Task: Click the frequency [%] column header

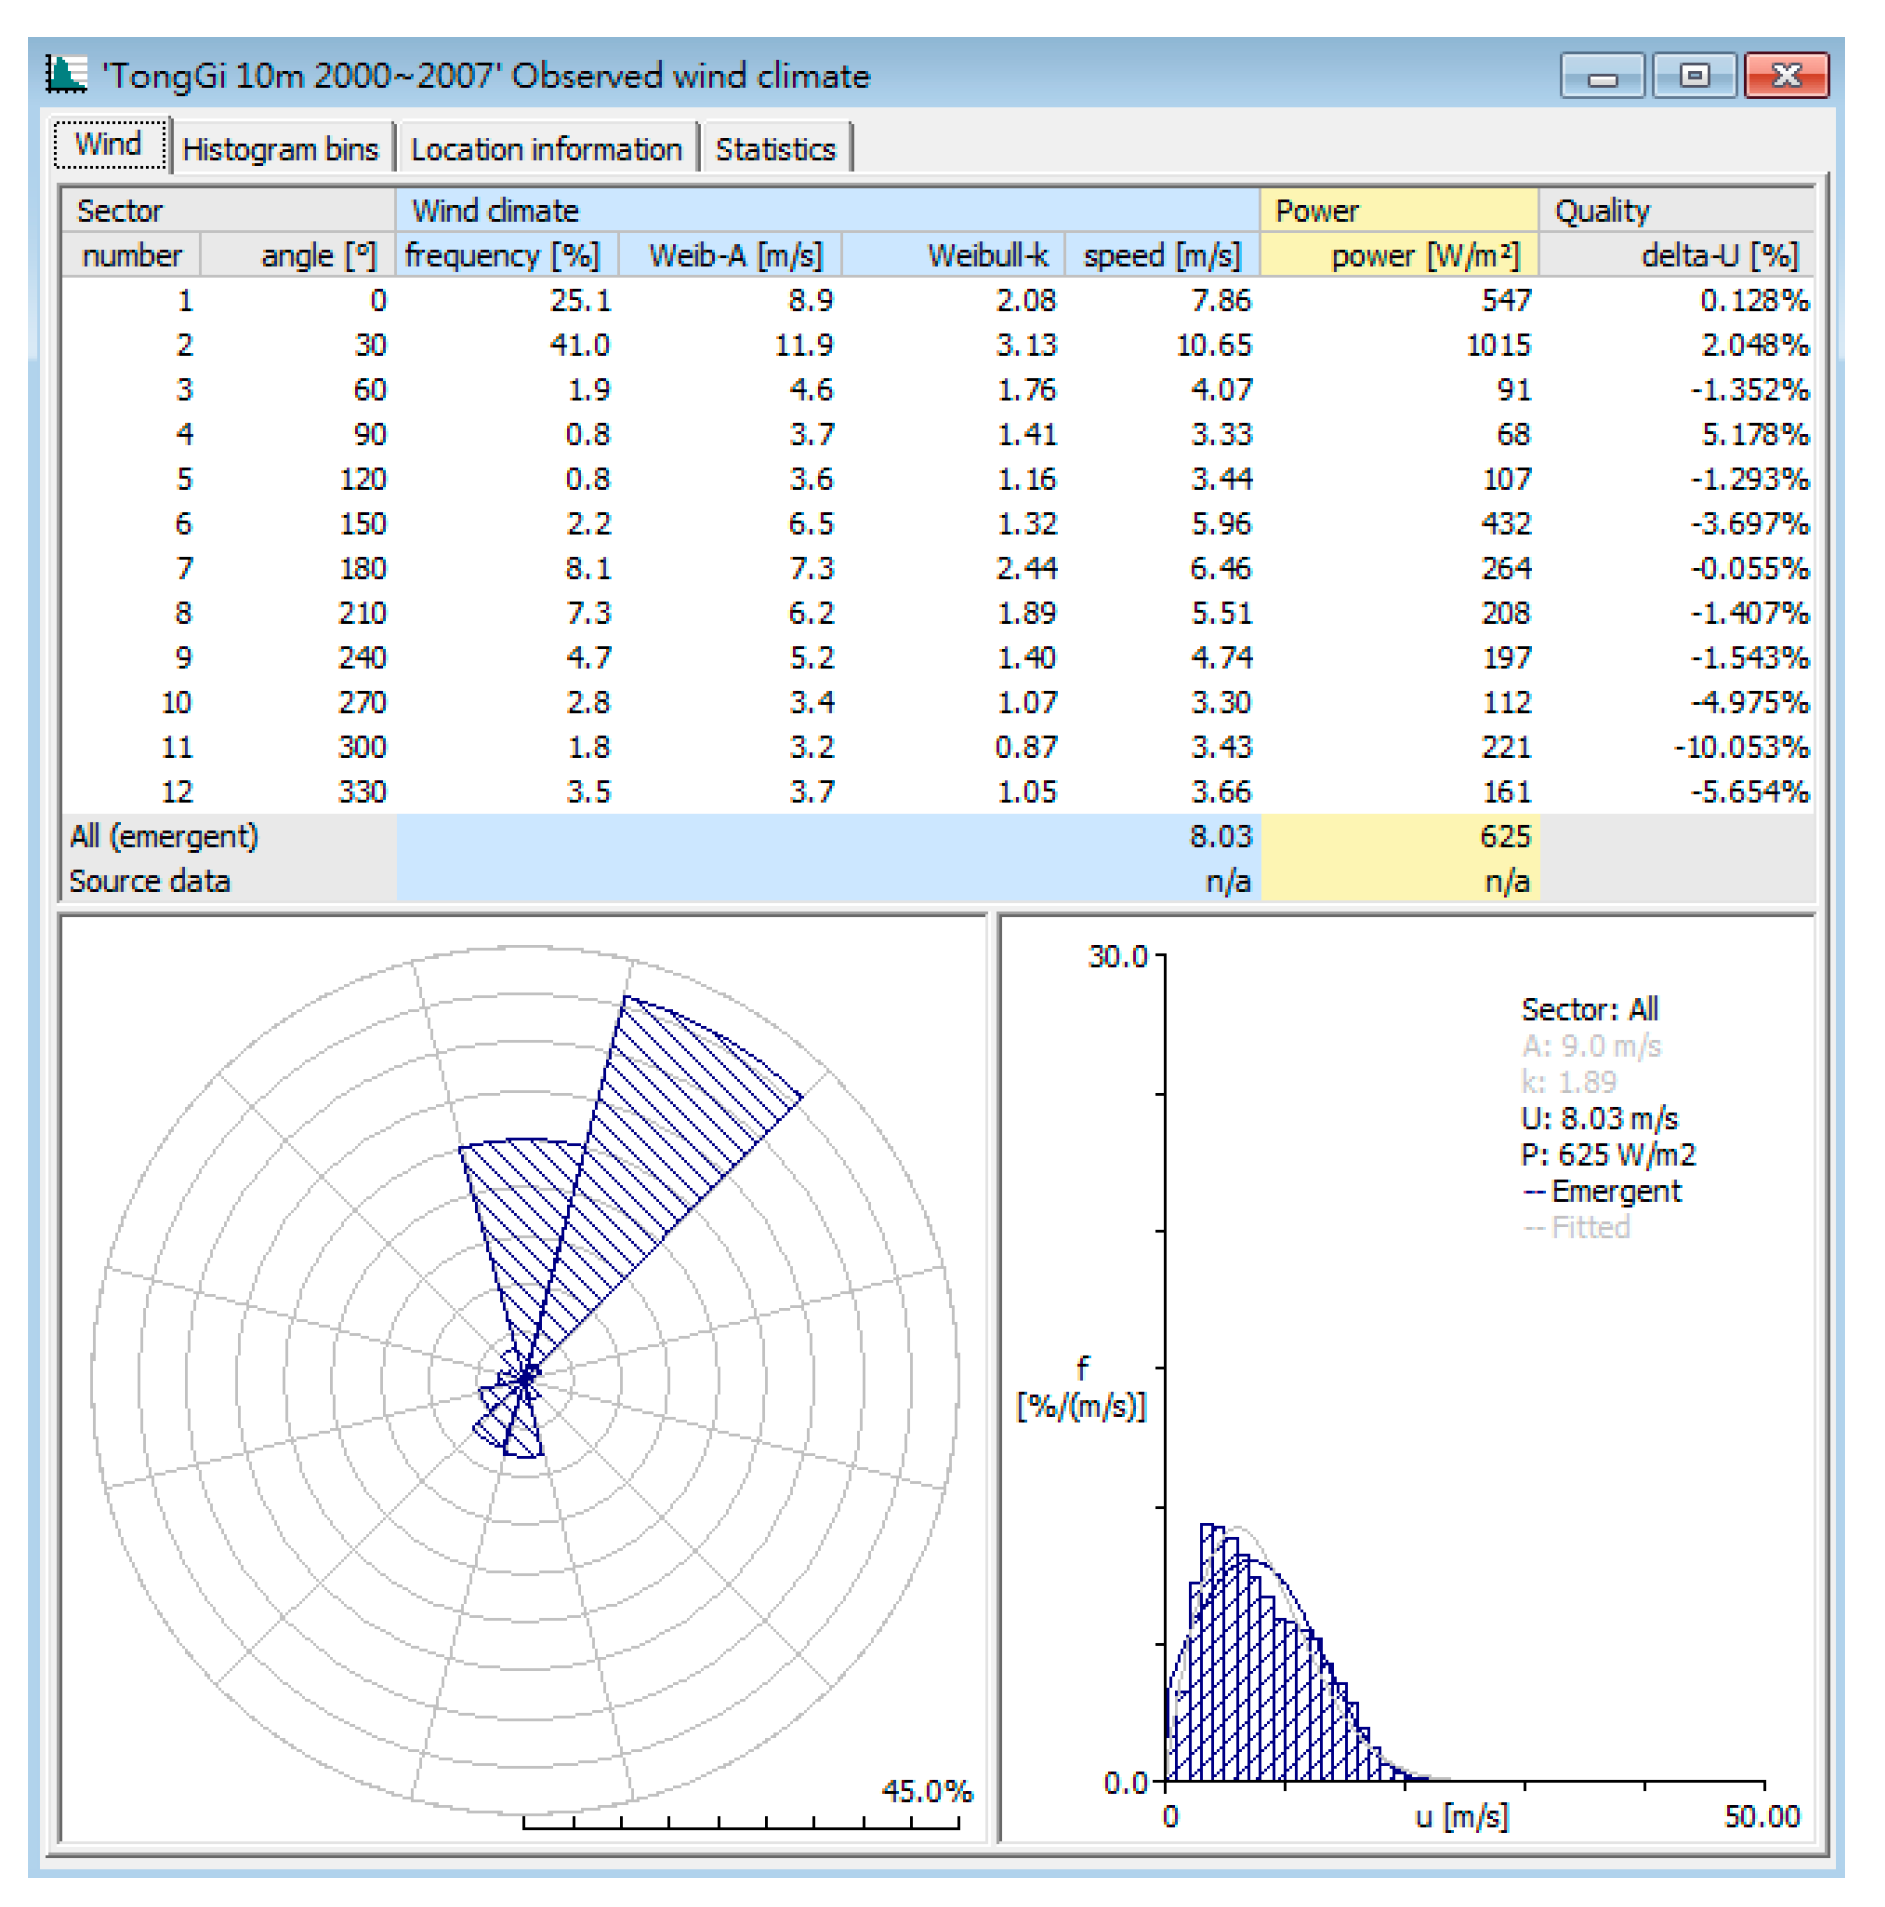Action: point(503,256)
